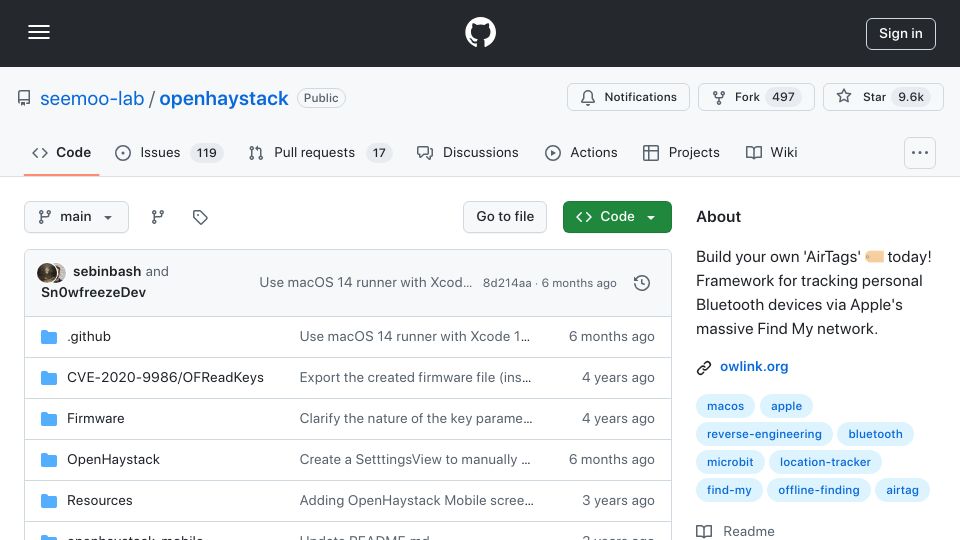960x540 pixels.
Task: View branches via the branch icon
Action: [158, 217]
